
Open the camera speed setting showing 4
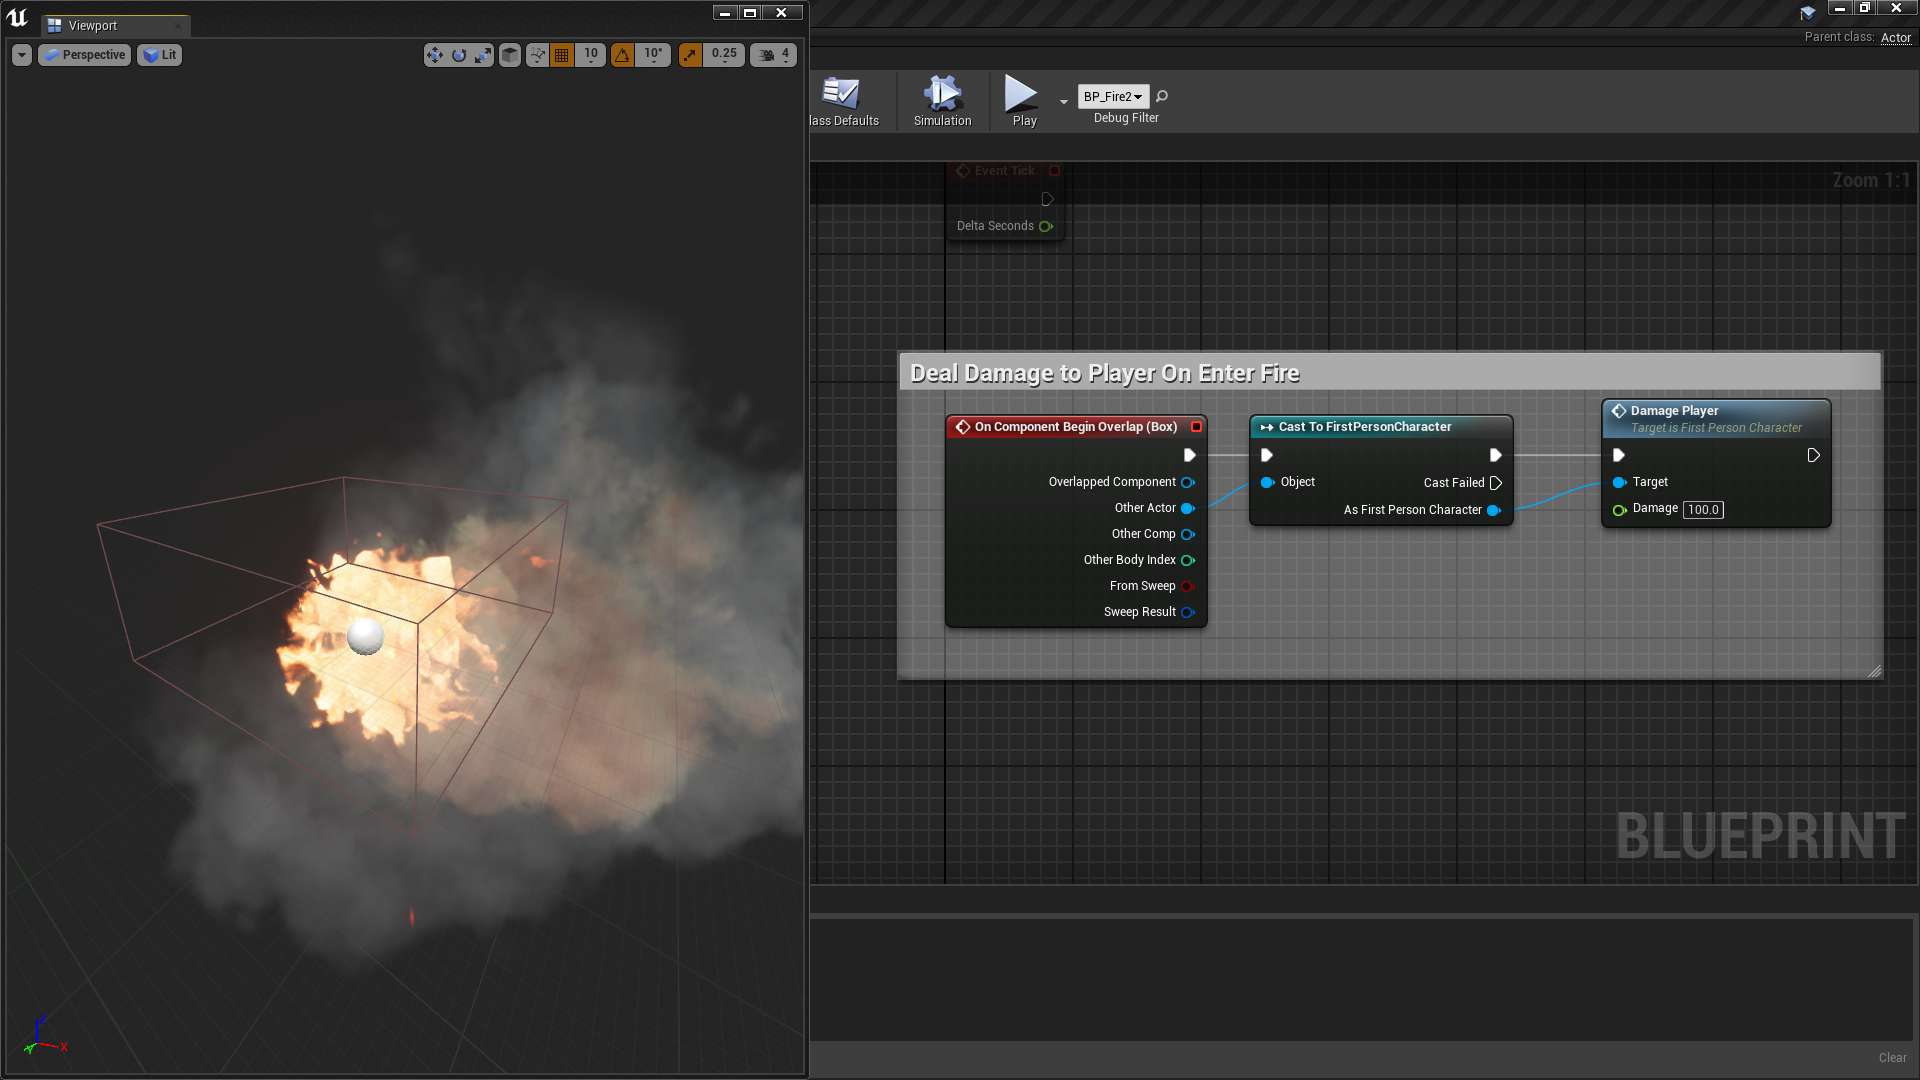click(774, 55)
